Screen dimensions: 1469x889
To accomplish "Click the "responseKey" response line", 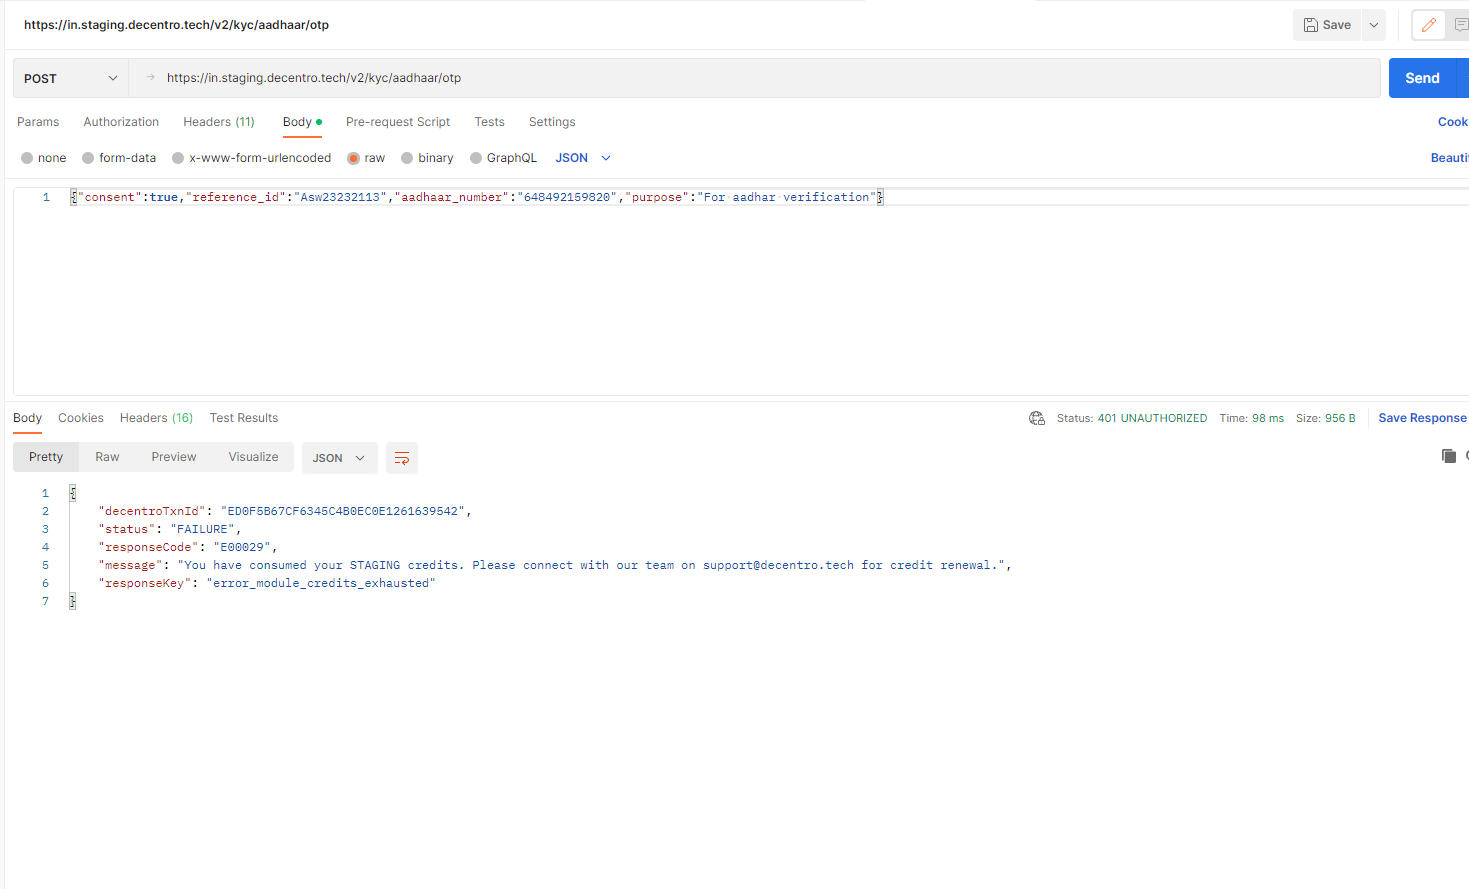I will pyautogui.click(x=267, y=583).
